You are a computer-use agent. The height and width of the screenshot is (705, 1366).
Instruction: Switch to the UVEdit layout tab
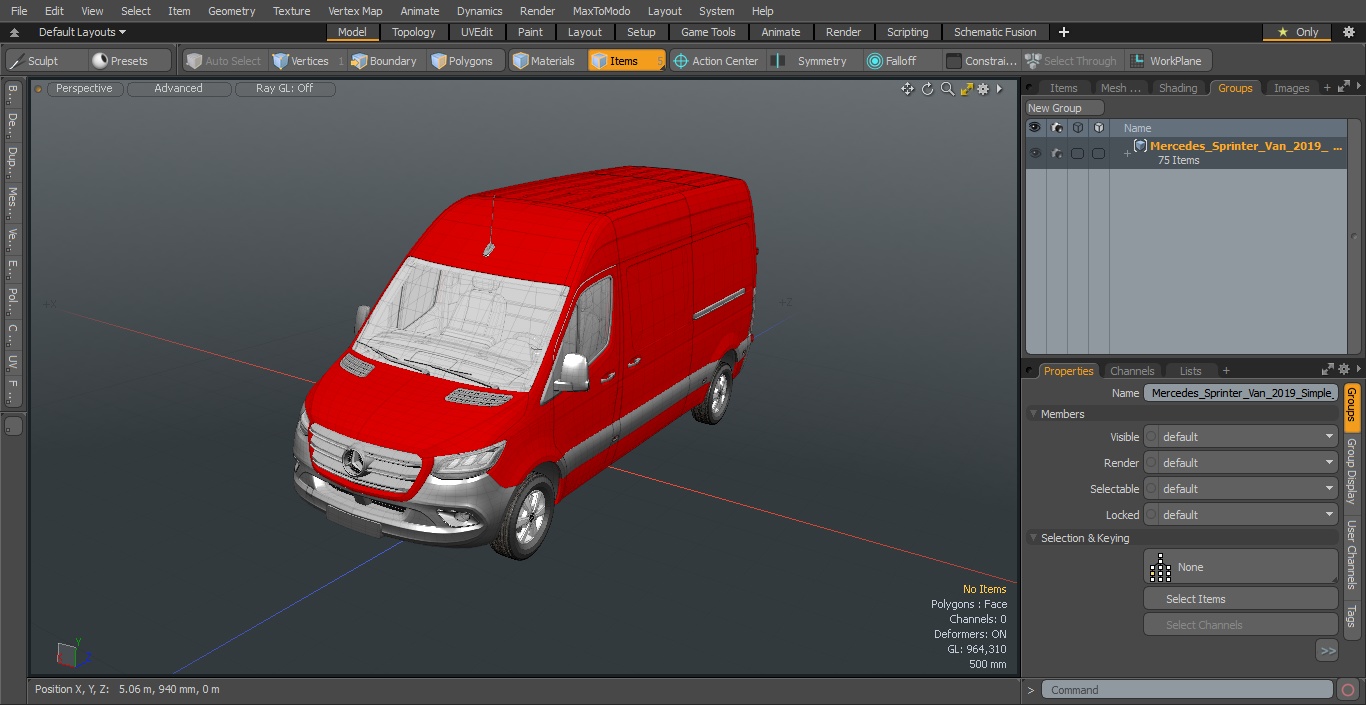tap(477, 32)
